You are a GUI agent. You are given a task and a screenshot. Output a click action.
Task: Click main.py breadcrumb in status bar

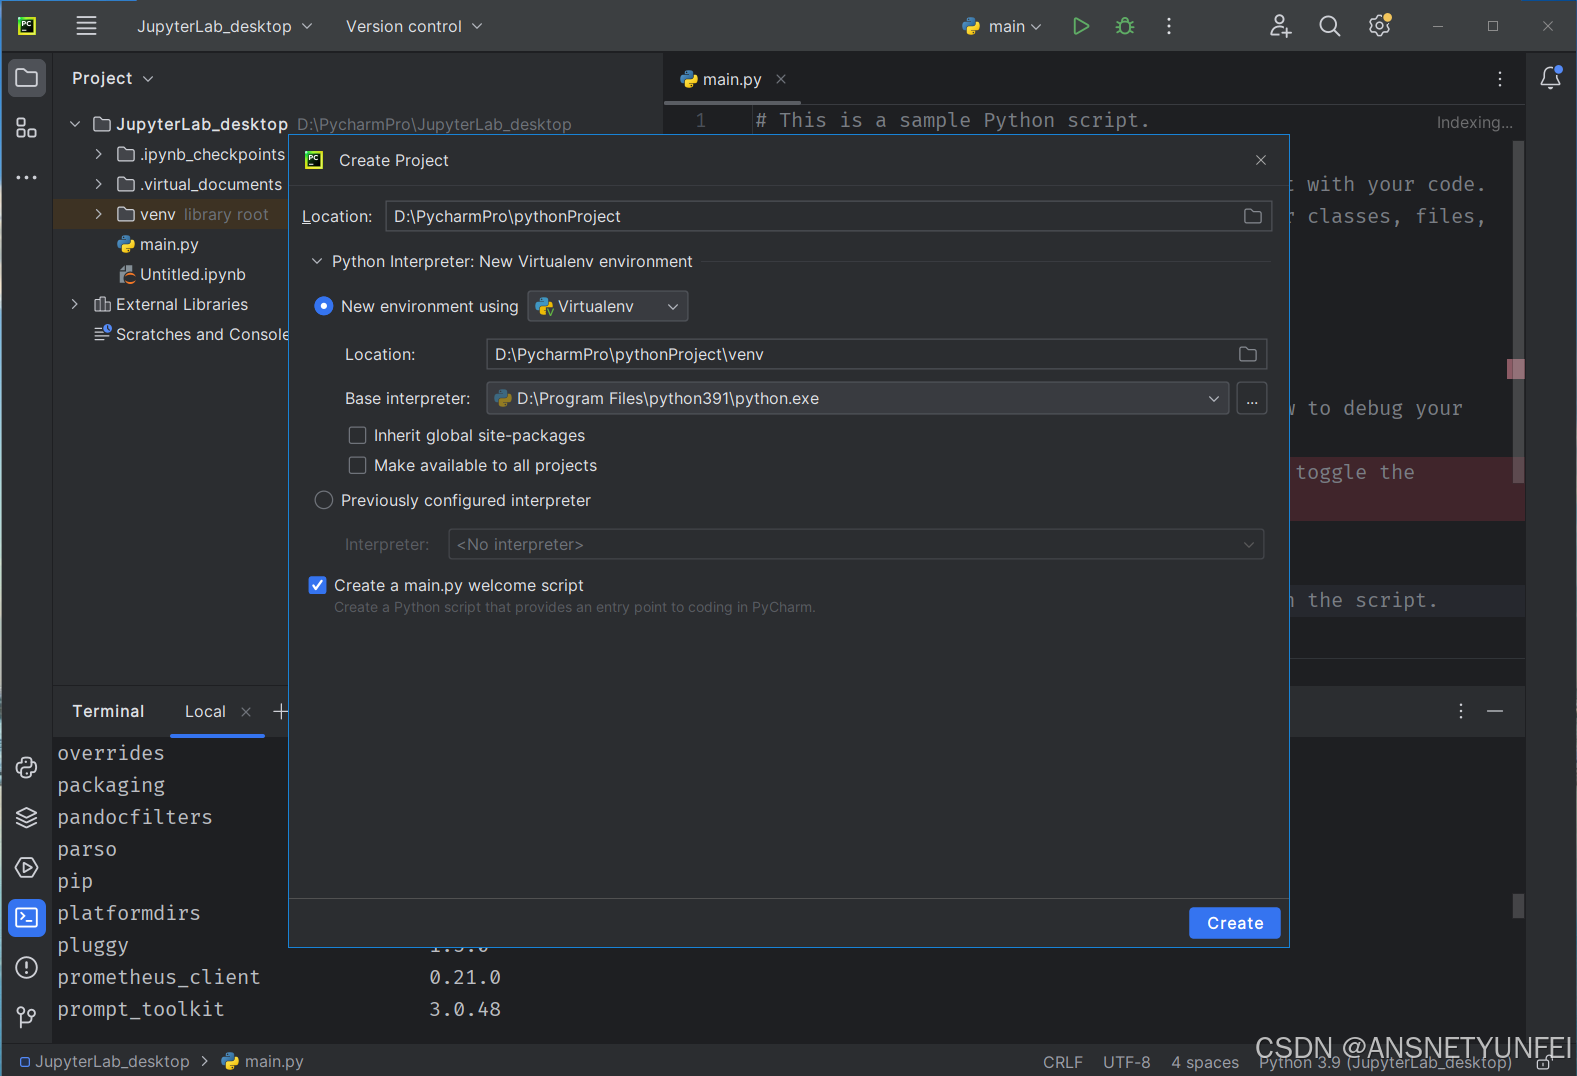coord(262,1061)
